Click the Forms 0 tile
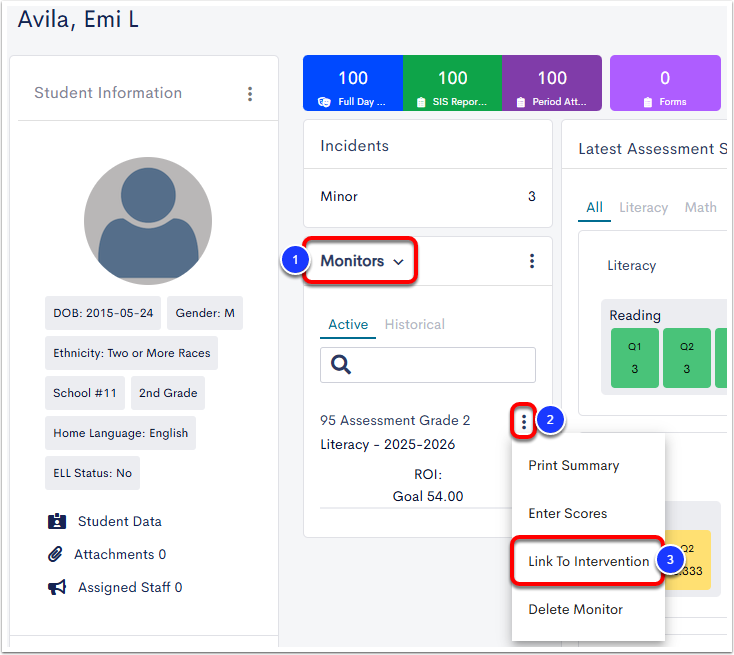This screenshot has height=655, width=734. click(x=665, y=83)
